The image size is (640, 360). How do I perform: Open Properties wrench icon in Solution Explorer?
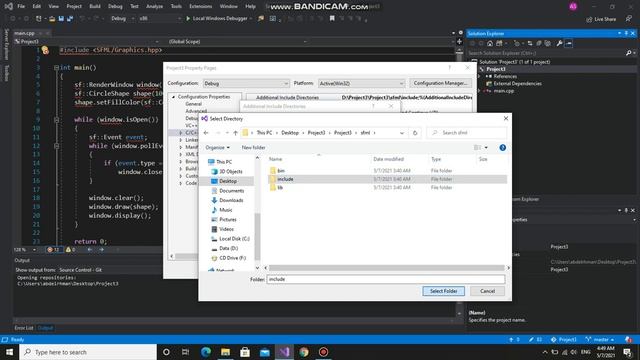coord(560,43)
